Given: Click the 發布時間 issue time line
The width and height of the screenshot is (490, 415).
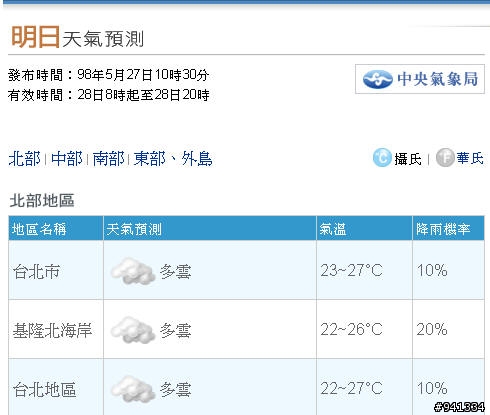Looking at the screenshot, I should [109, 75].
